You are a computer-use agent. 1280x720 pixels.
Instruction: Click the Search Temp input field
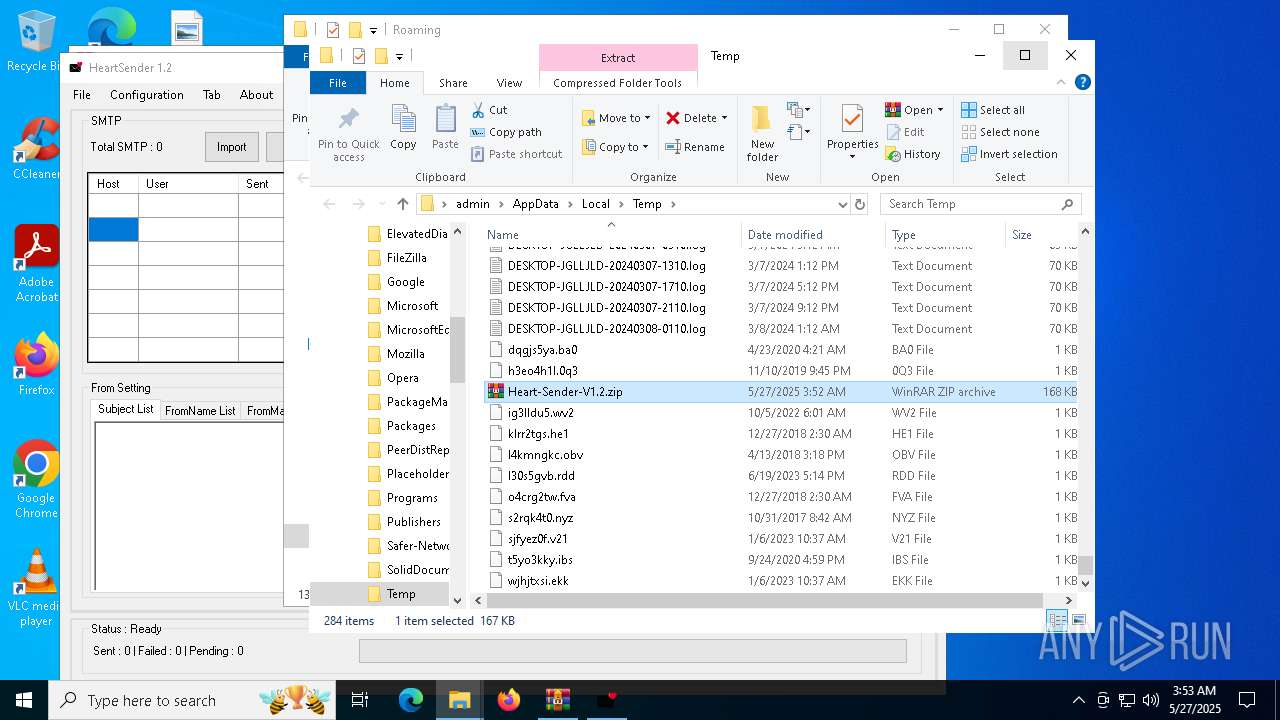[x=970, y=204]
